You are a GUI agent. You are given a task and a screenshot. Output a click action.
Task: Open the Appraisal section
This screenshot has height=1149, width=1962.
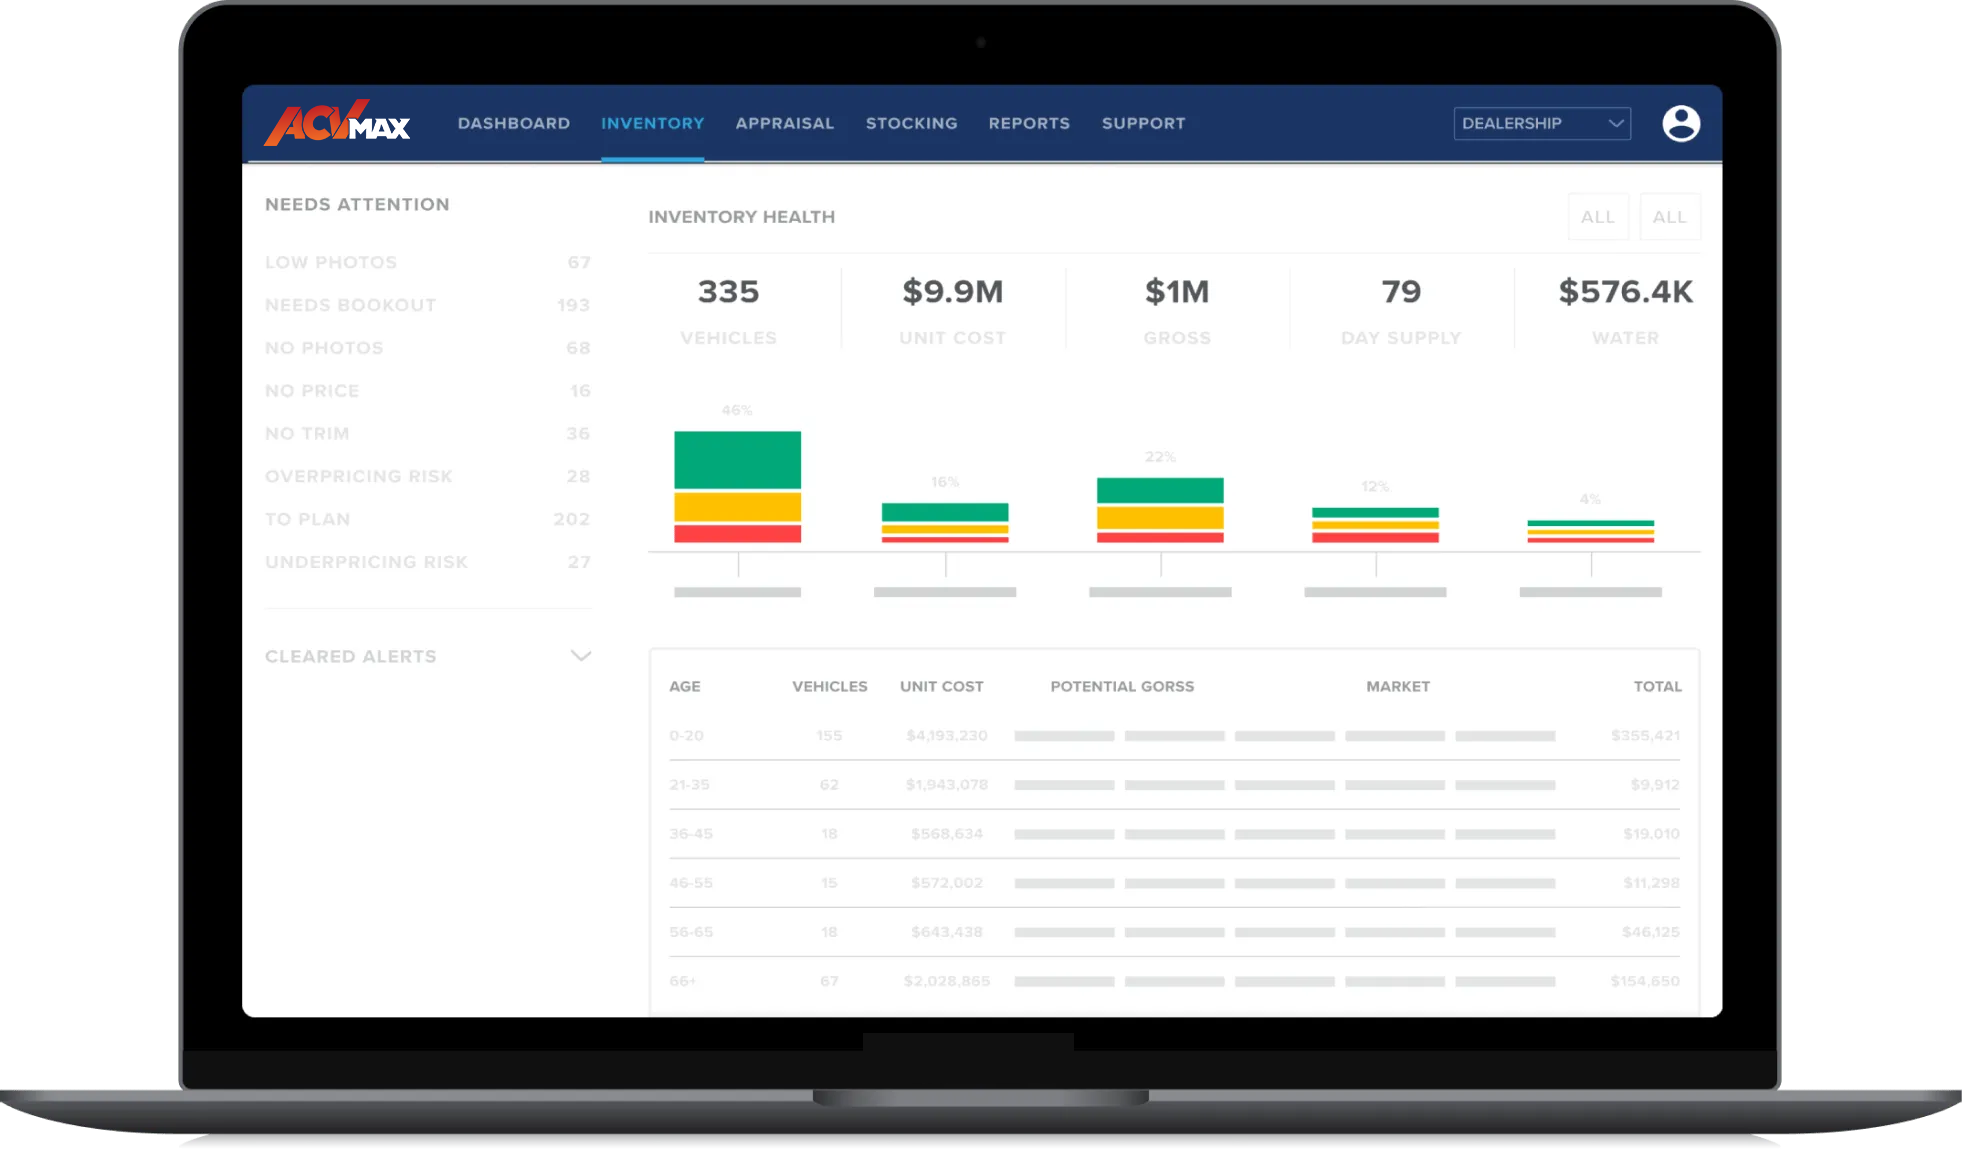[x=784, y=123]
